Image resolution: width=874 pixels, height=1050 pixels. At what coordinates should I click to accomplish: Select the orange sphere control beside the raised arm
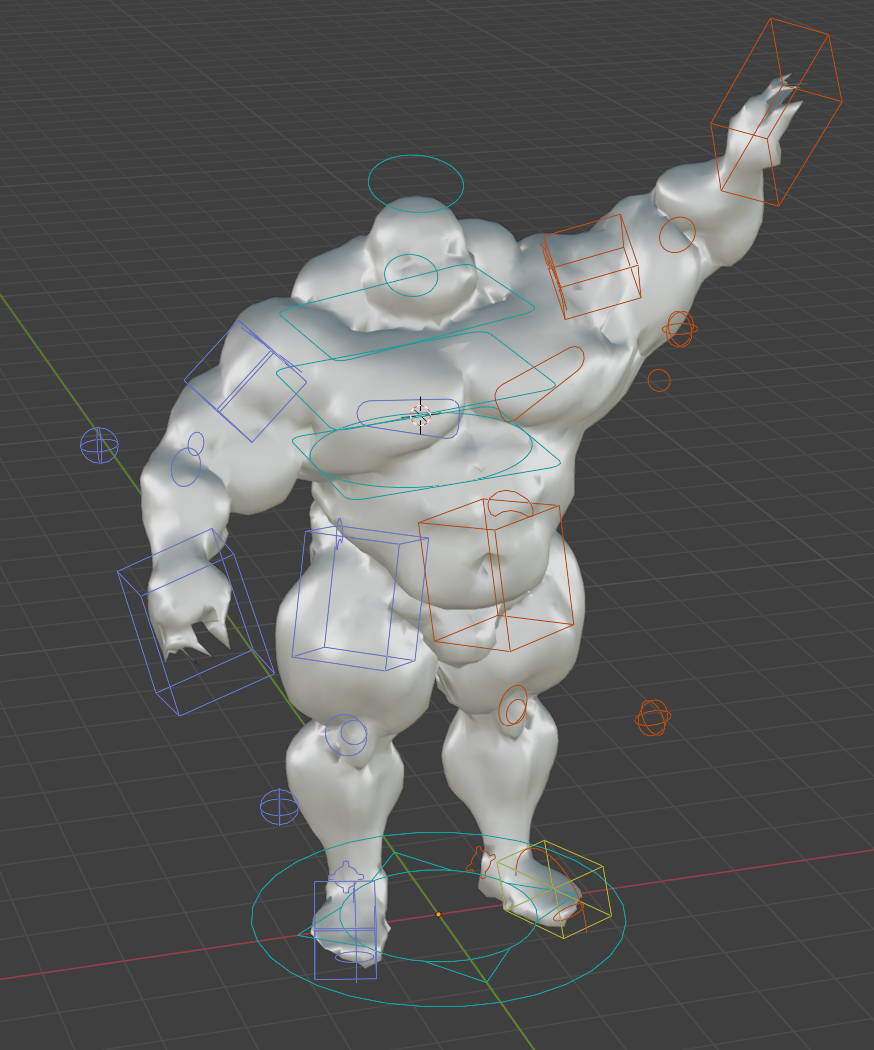point(680,329)
